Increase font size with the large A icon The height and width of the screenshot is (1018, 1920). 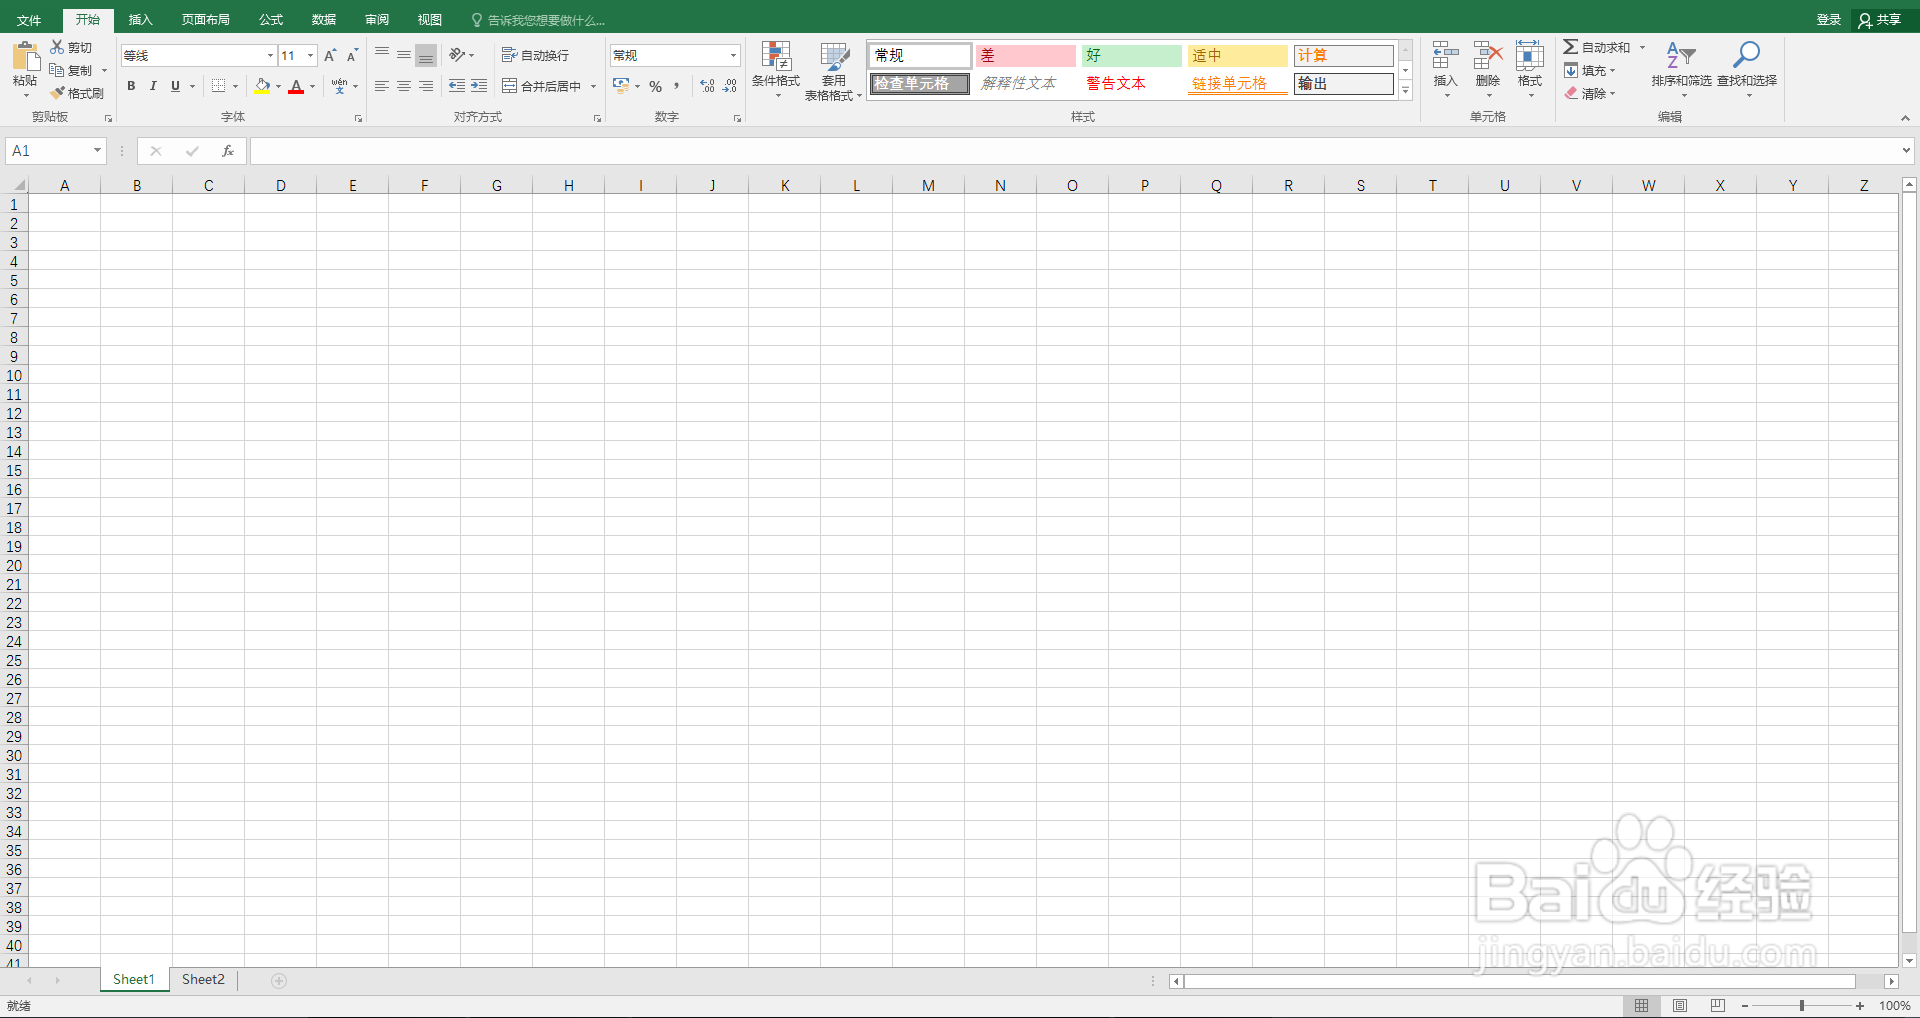[330, 56]
